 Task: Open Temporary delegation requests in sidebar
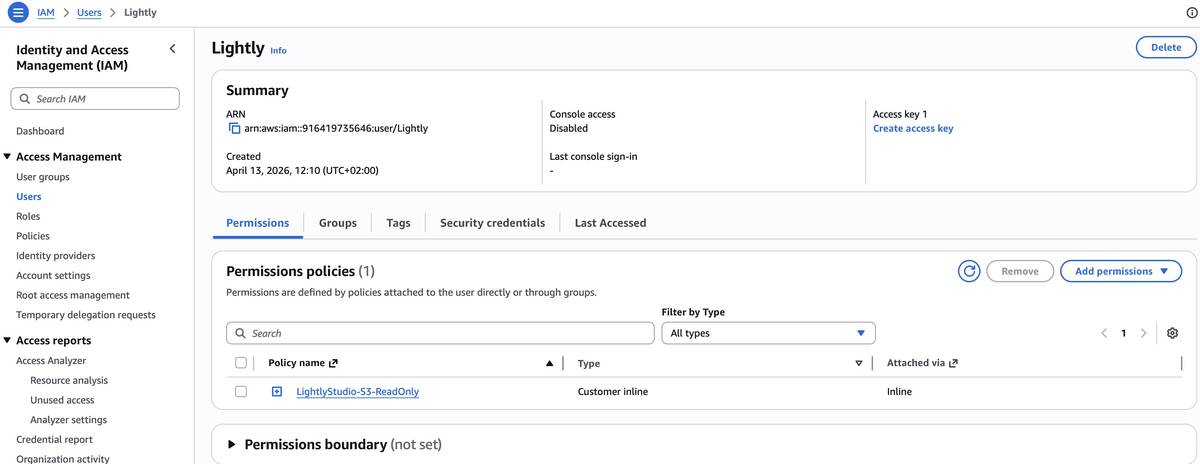[x=86, y=315]
